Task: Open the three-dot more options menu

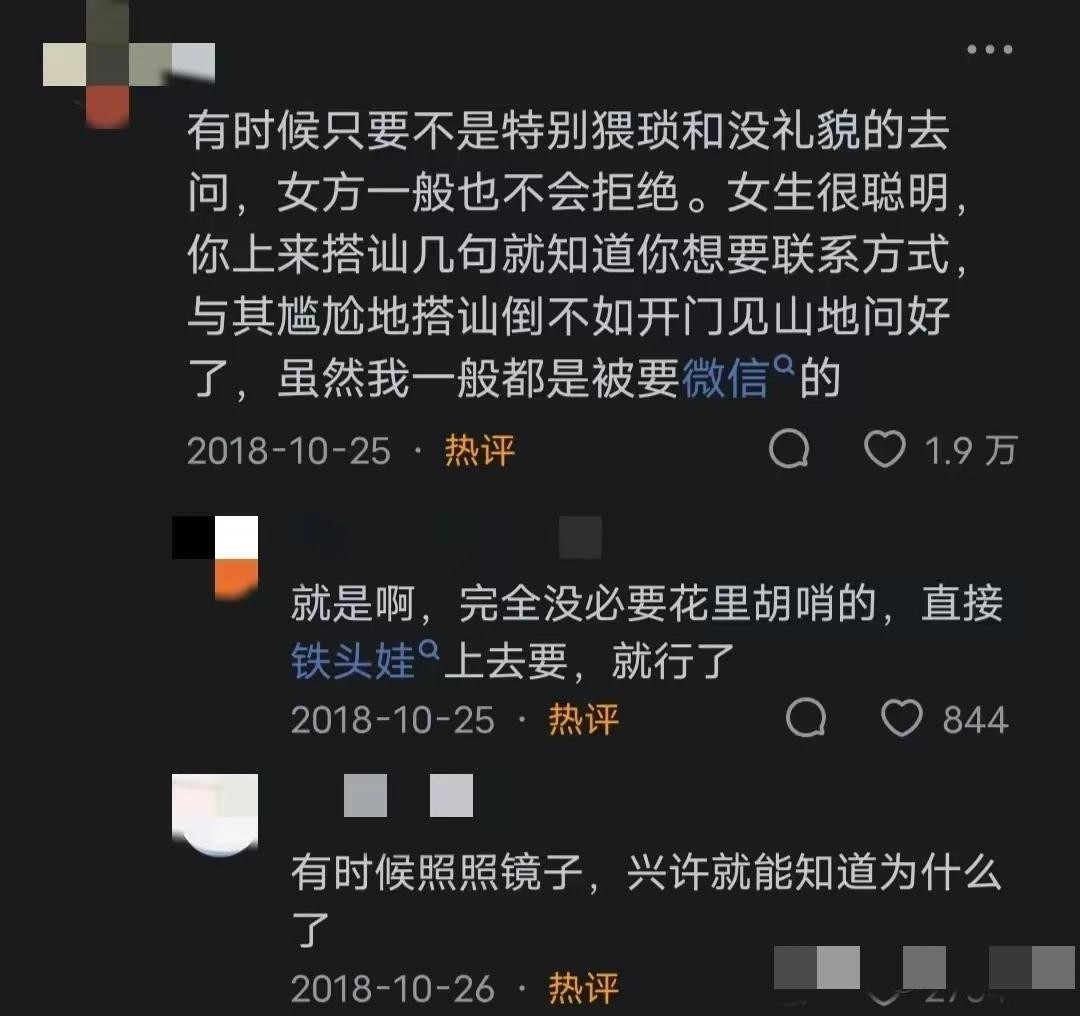Action: click(x=989, y=49)
